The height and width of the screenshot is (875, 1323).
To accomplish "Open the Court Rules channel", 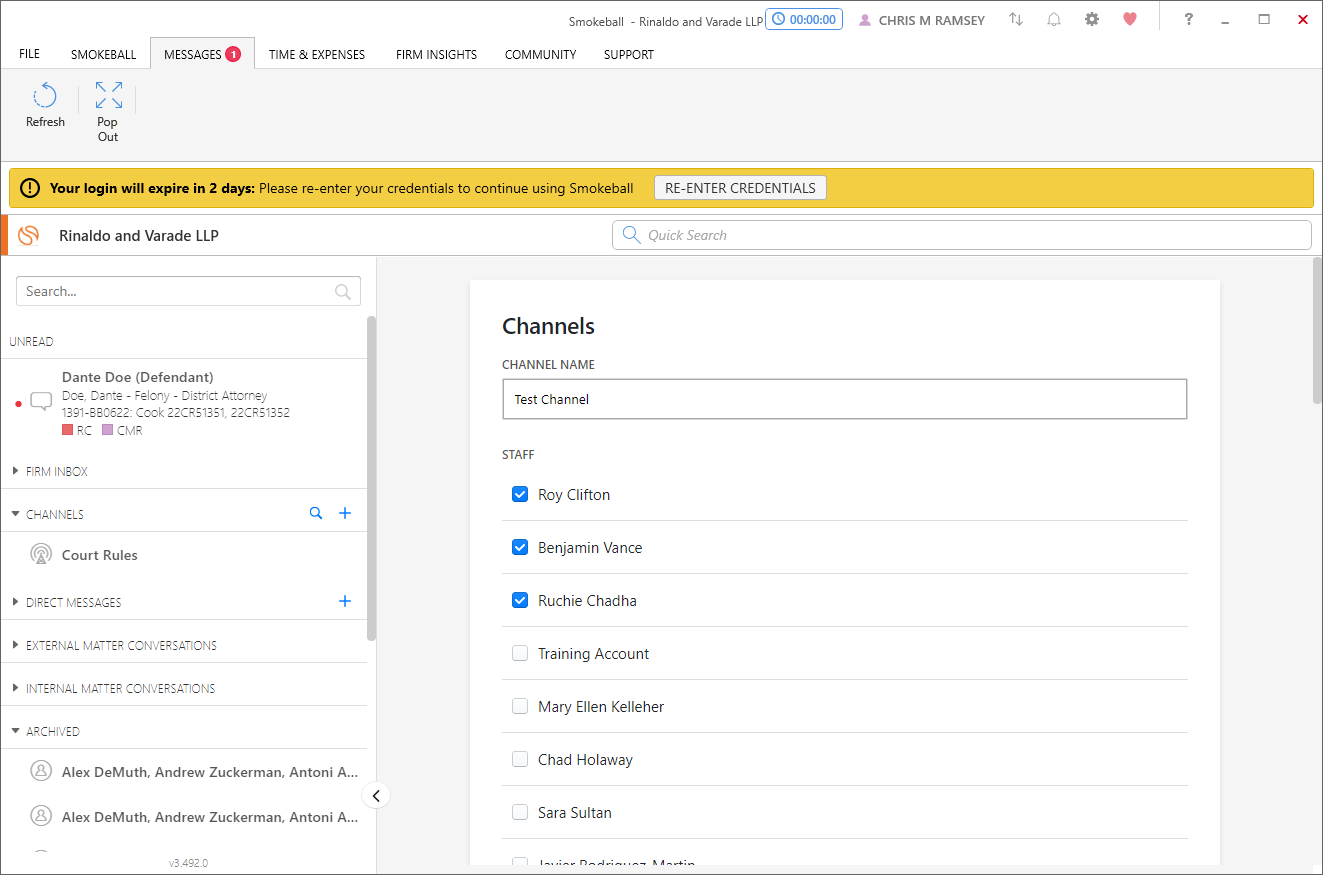I will (100, 555).
